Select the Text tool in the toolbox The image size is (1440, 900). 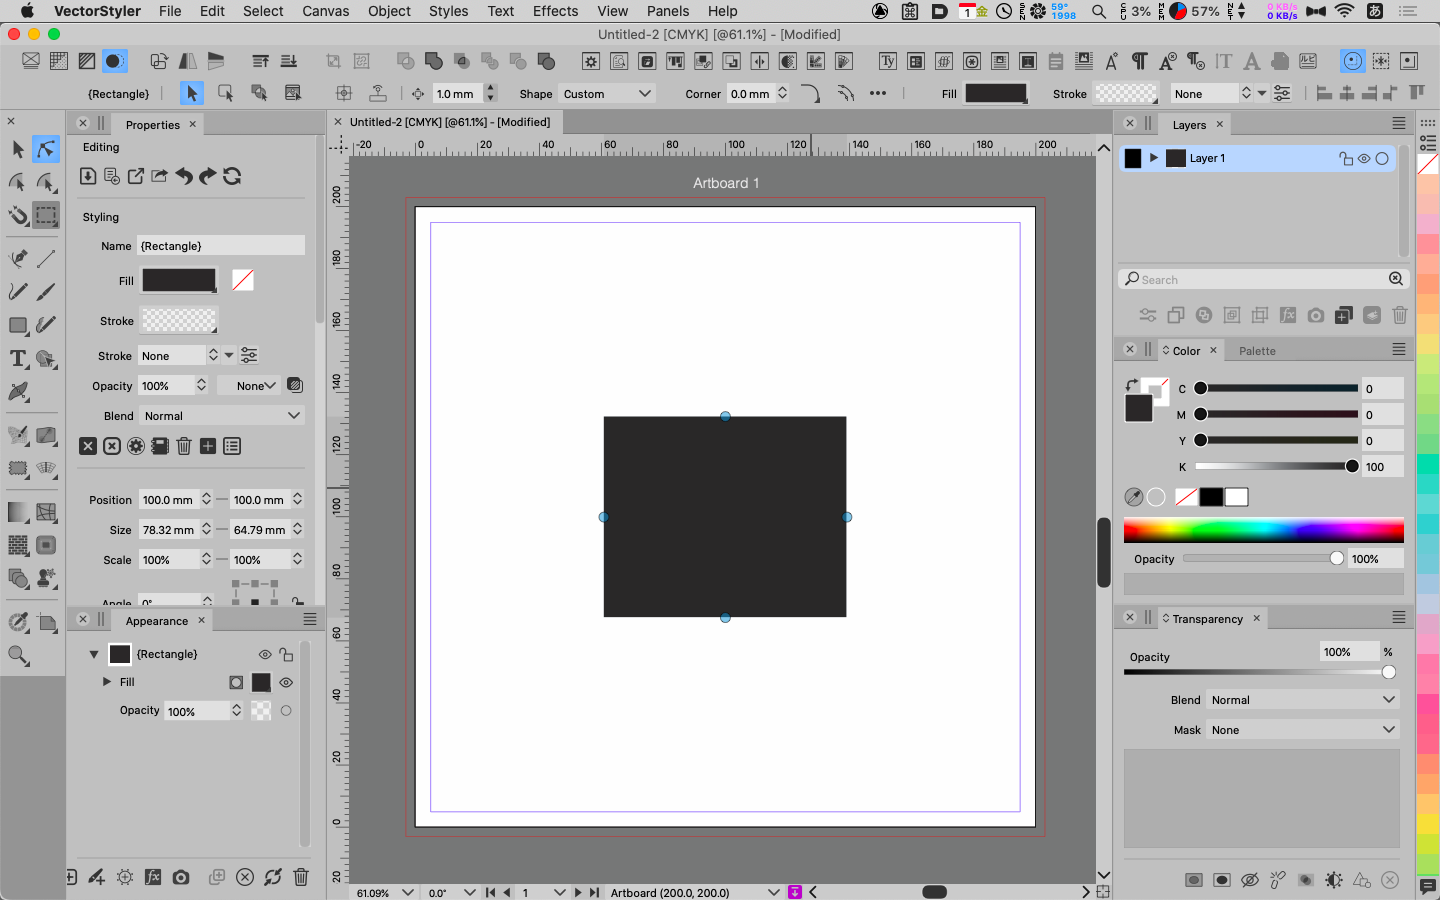tap(18, 359)
